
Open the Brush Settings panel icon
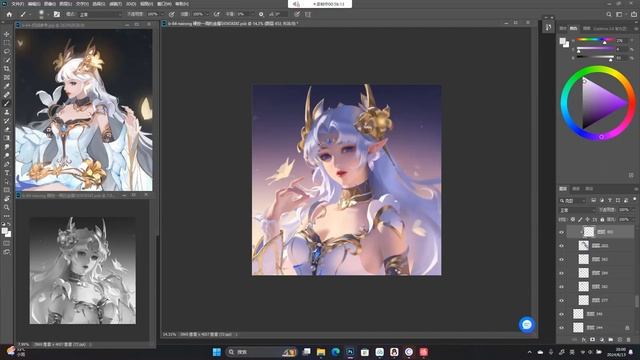coord(57,14)
